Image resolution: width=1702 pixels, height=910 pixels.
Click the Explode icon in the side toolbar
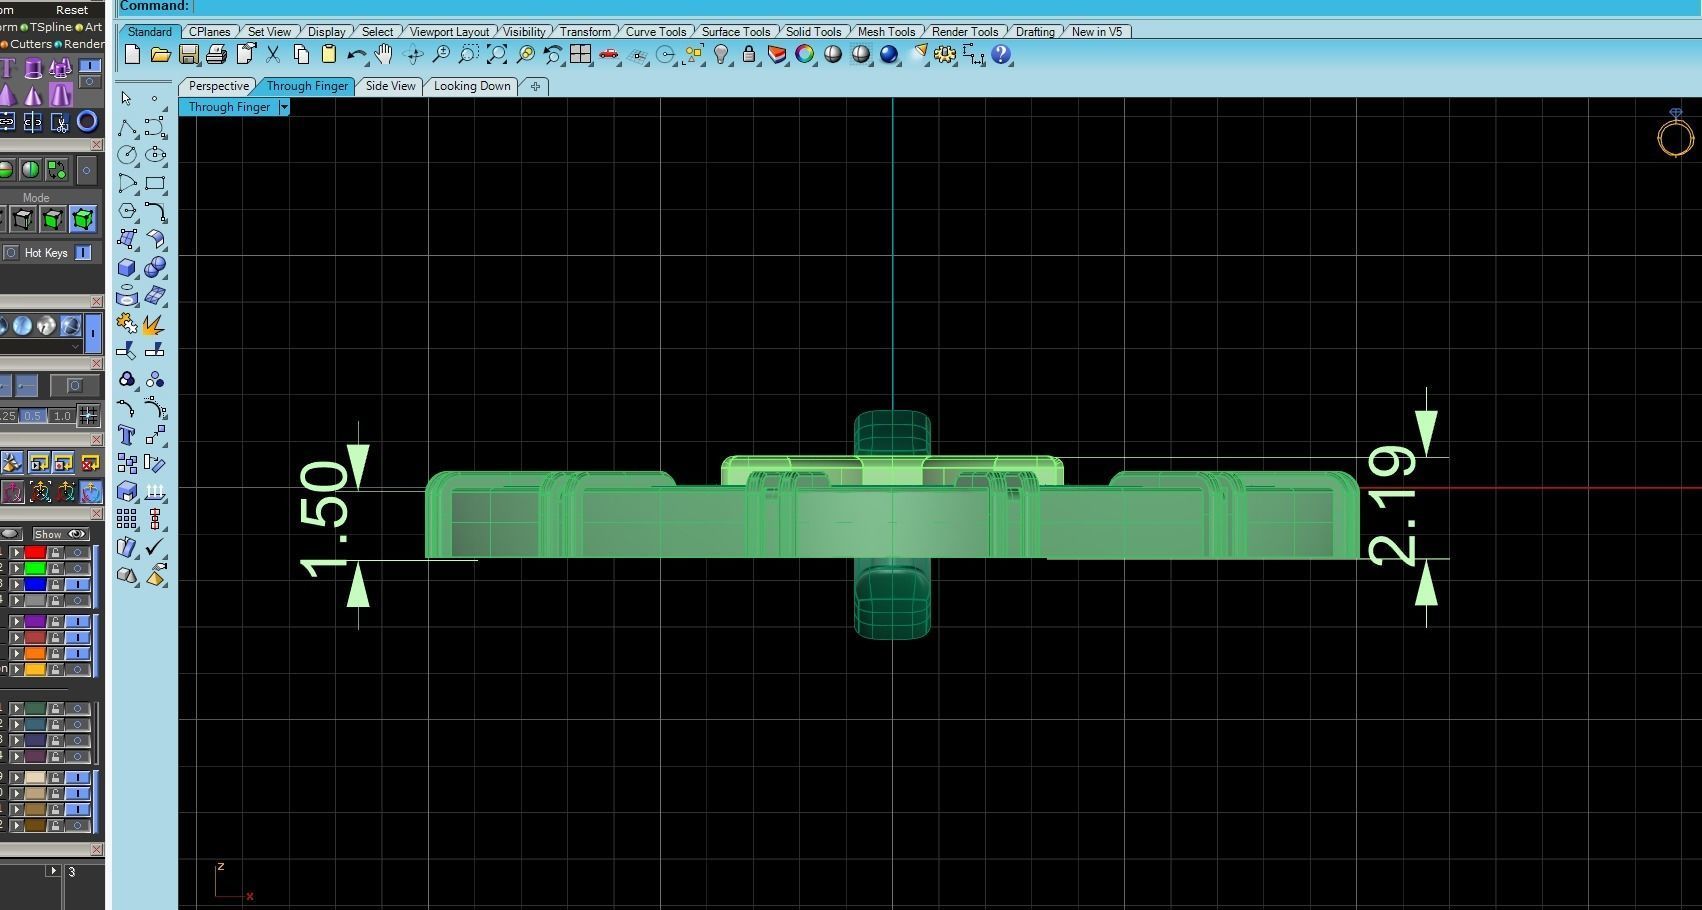(x=155, y=323)
